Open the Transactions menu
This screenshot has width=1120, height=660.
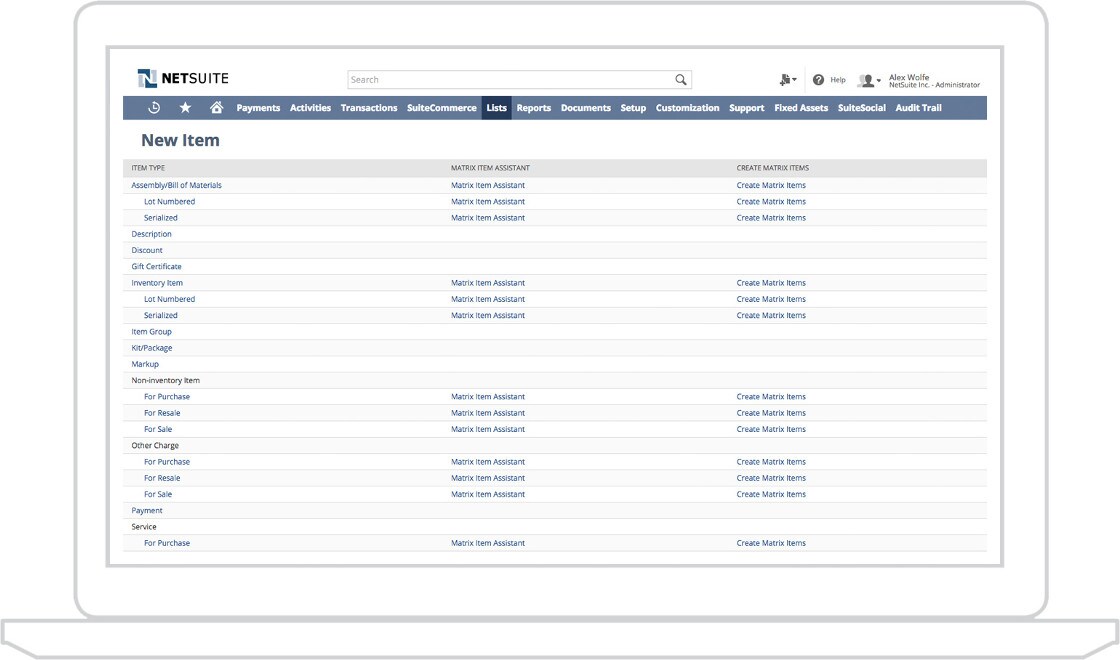(369, 108)
